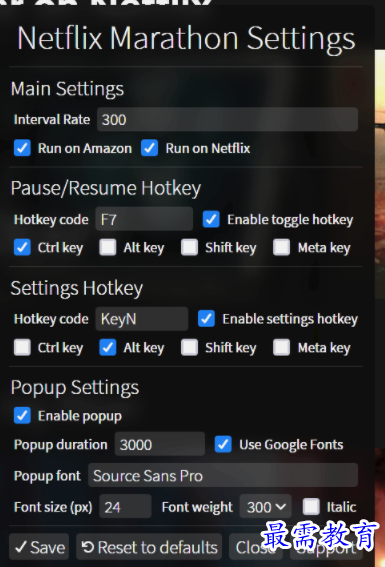The image size is (385, 567).
Task: Uncheck Alt key under Settings Hotkey
Action: tap(108, 348)
